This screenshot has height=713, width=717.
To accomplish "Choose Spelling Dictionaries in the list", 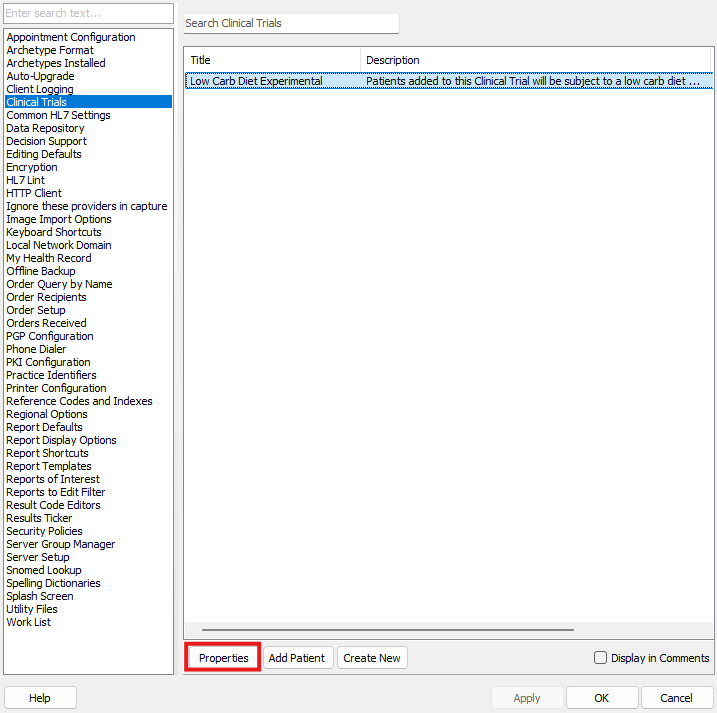I will [x=53, y=583].
